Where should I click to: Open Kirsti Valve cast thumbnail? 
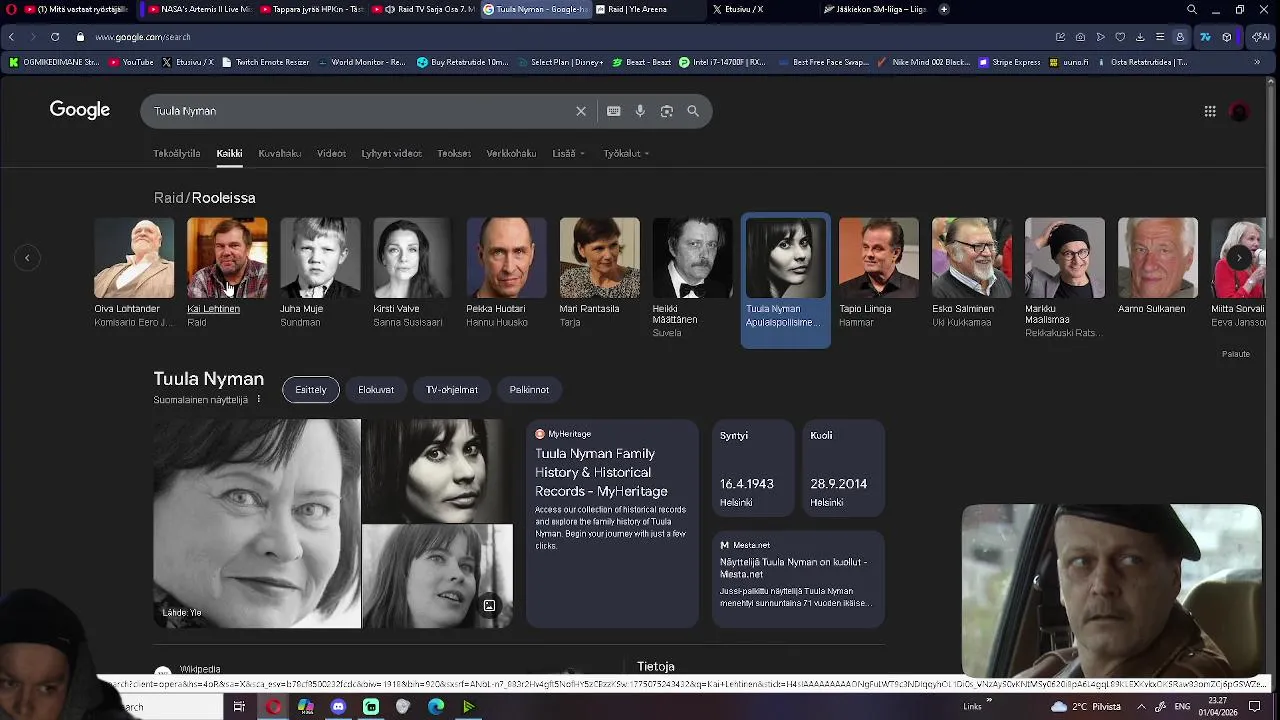(x=413, y=258)
